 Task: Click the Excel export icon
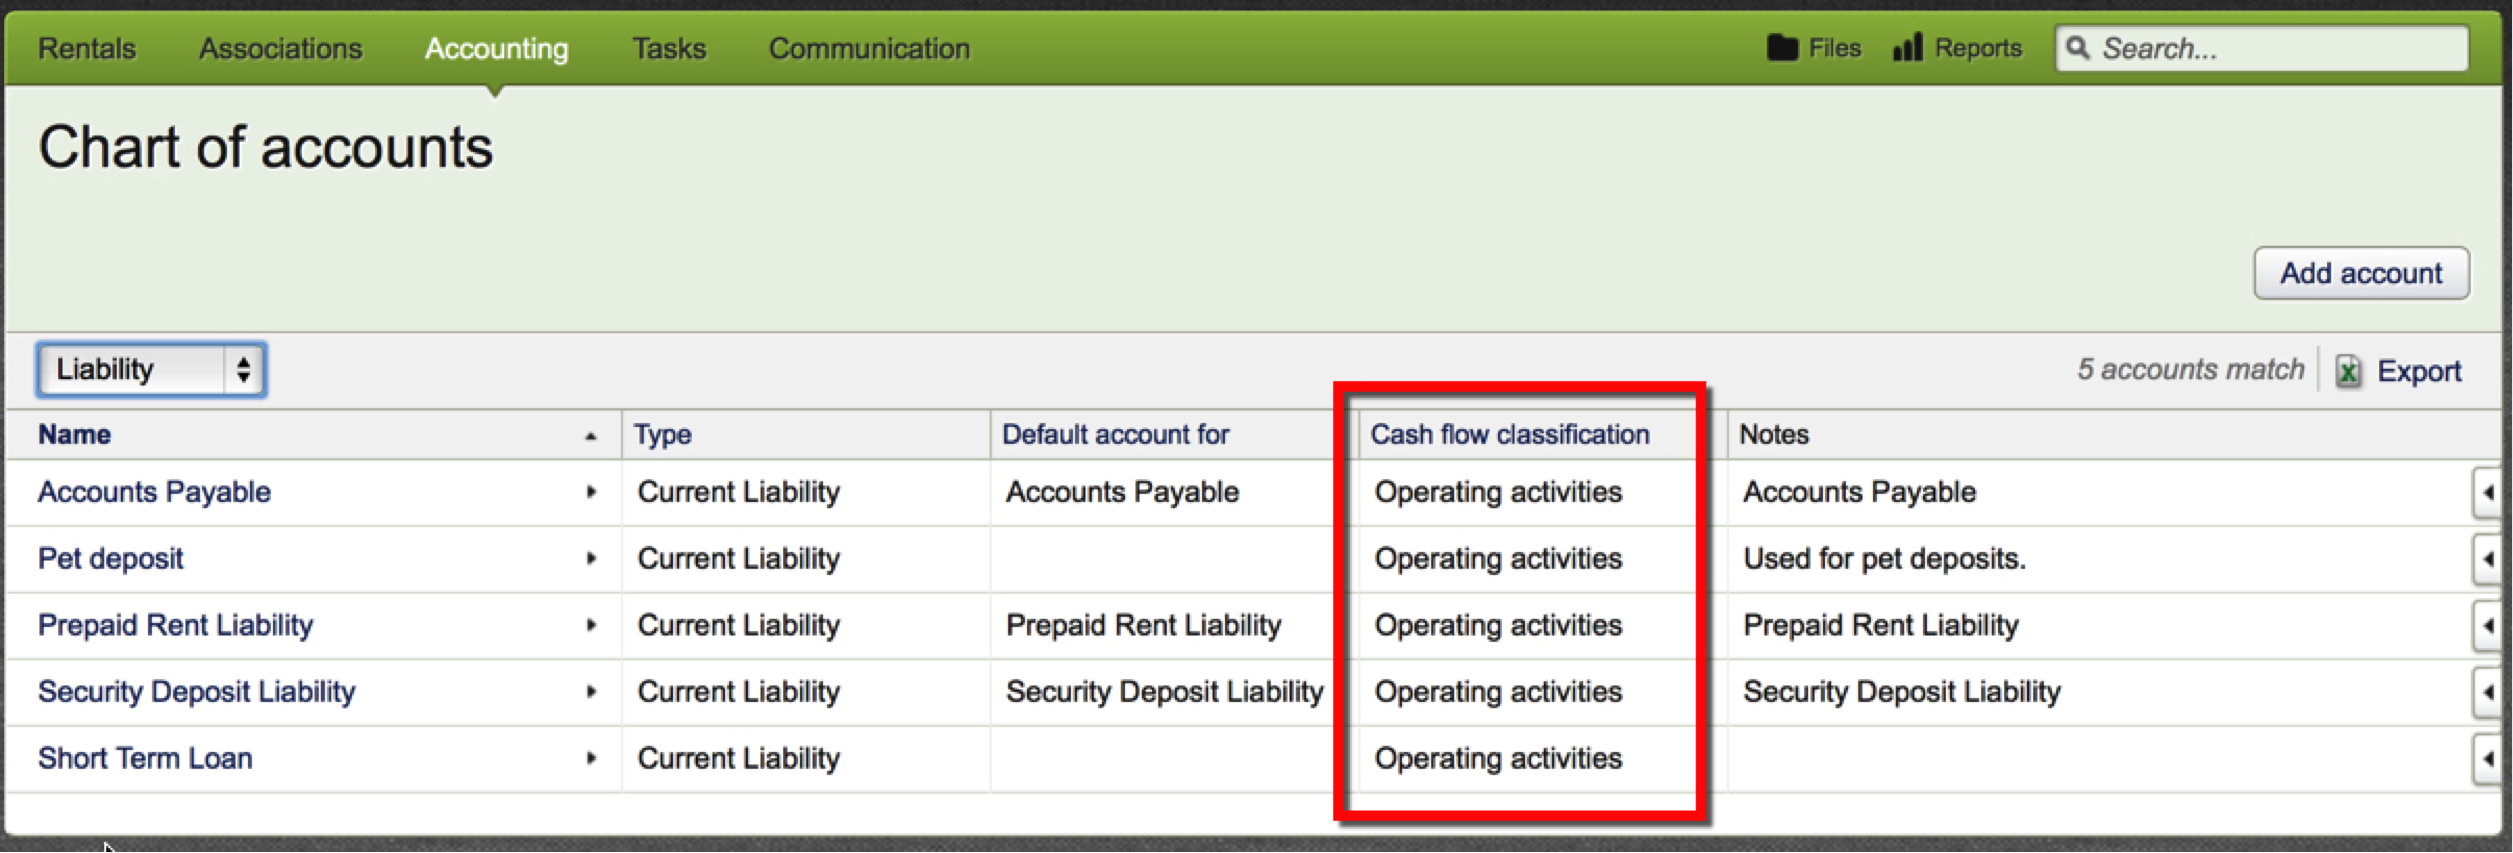[2348, 371]
